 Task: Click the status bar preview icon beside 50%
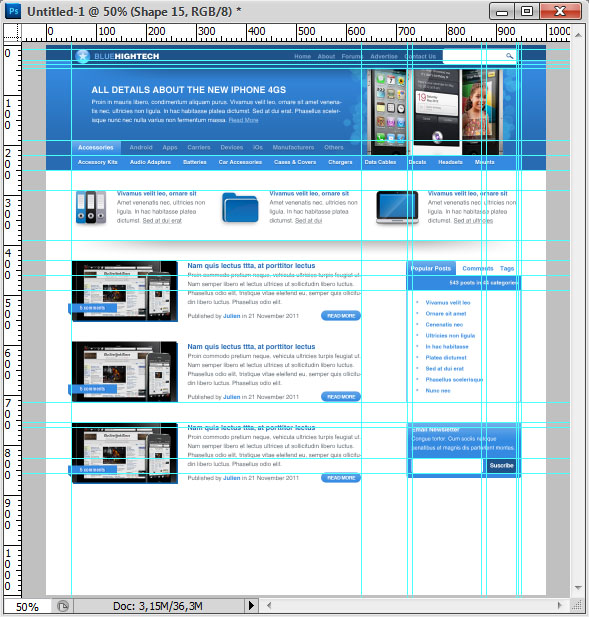[x=63, y=606]
